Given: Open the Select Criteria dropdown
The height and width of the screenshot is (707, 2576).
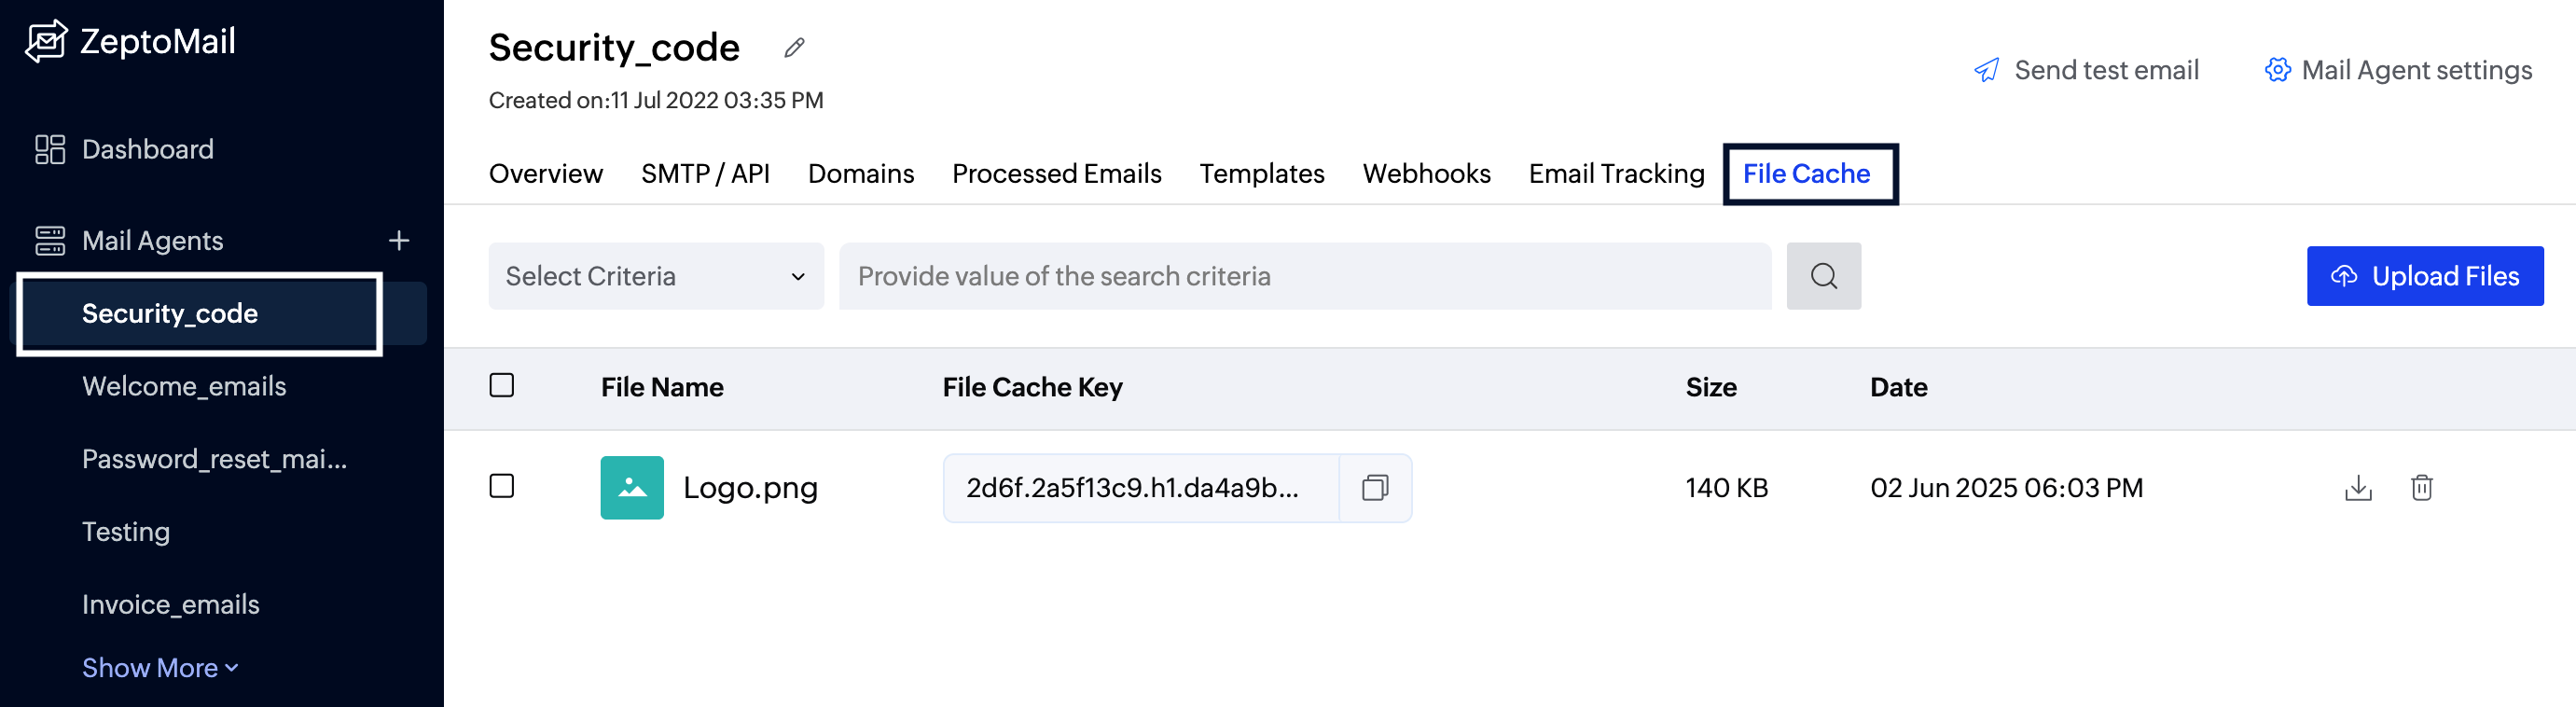Looking at the screenshot, I should [656, 276].
